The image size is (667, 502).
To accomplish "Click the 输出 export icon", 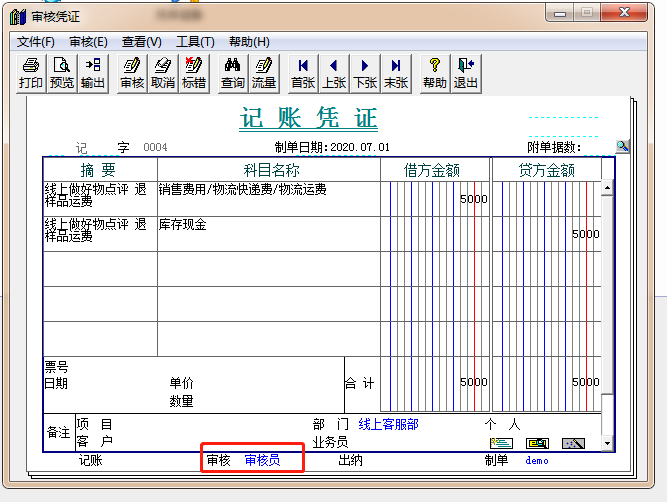I will (x=93, y=73).
